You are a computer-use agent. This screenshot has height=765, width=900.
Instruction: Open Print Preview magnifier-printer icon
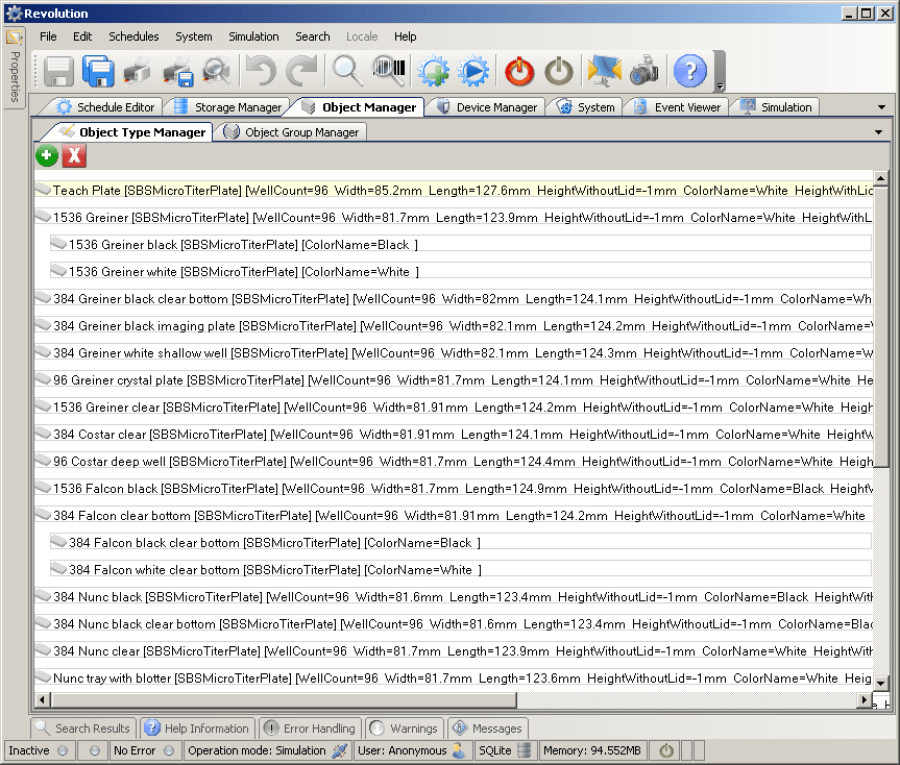coord(218,71)
